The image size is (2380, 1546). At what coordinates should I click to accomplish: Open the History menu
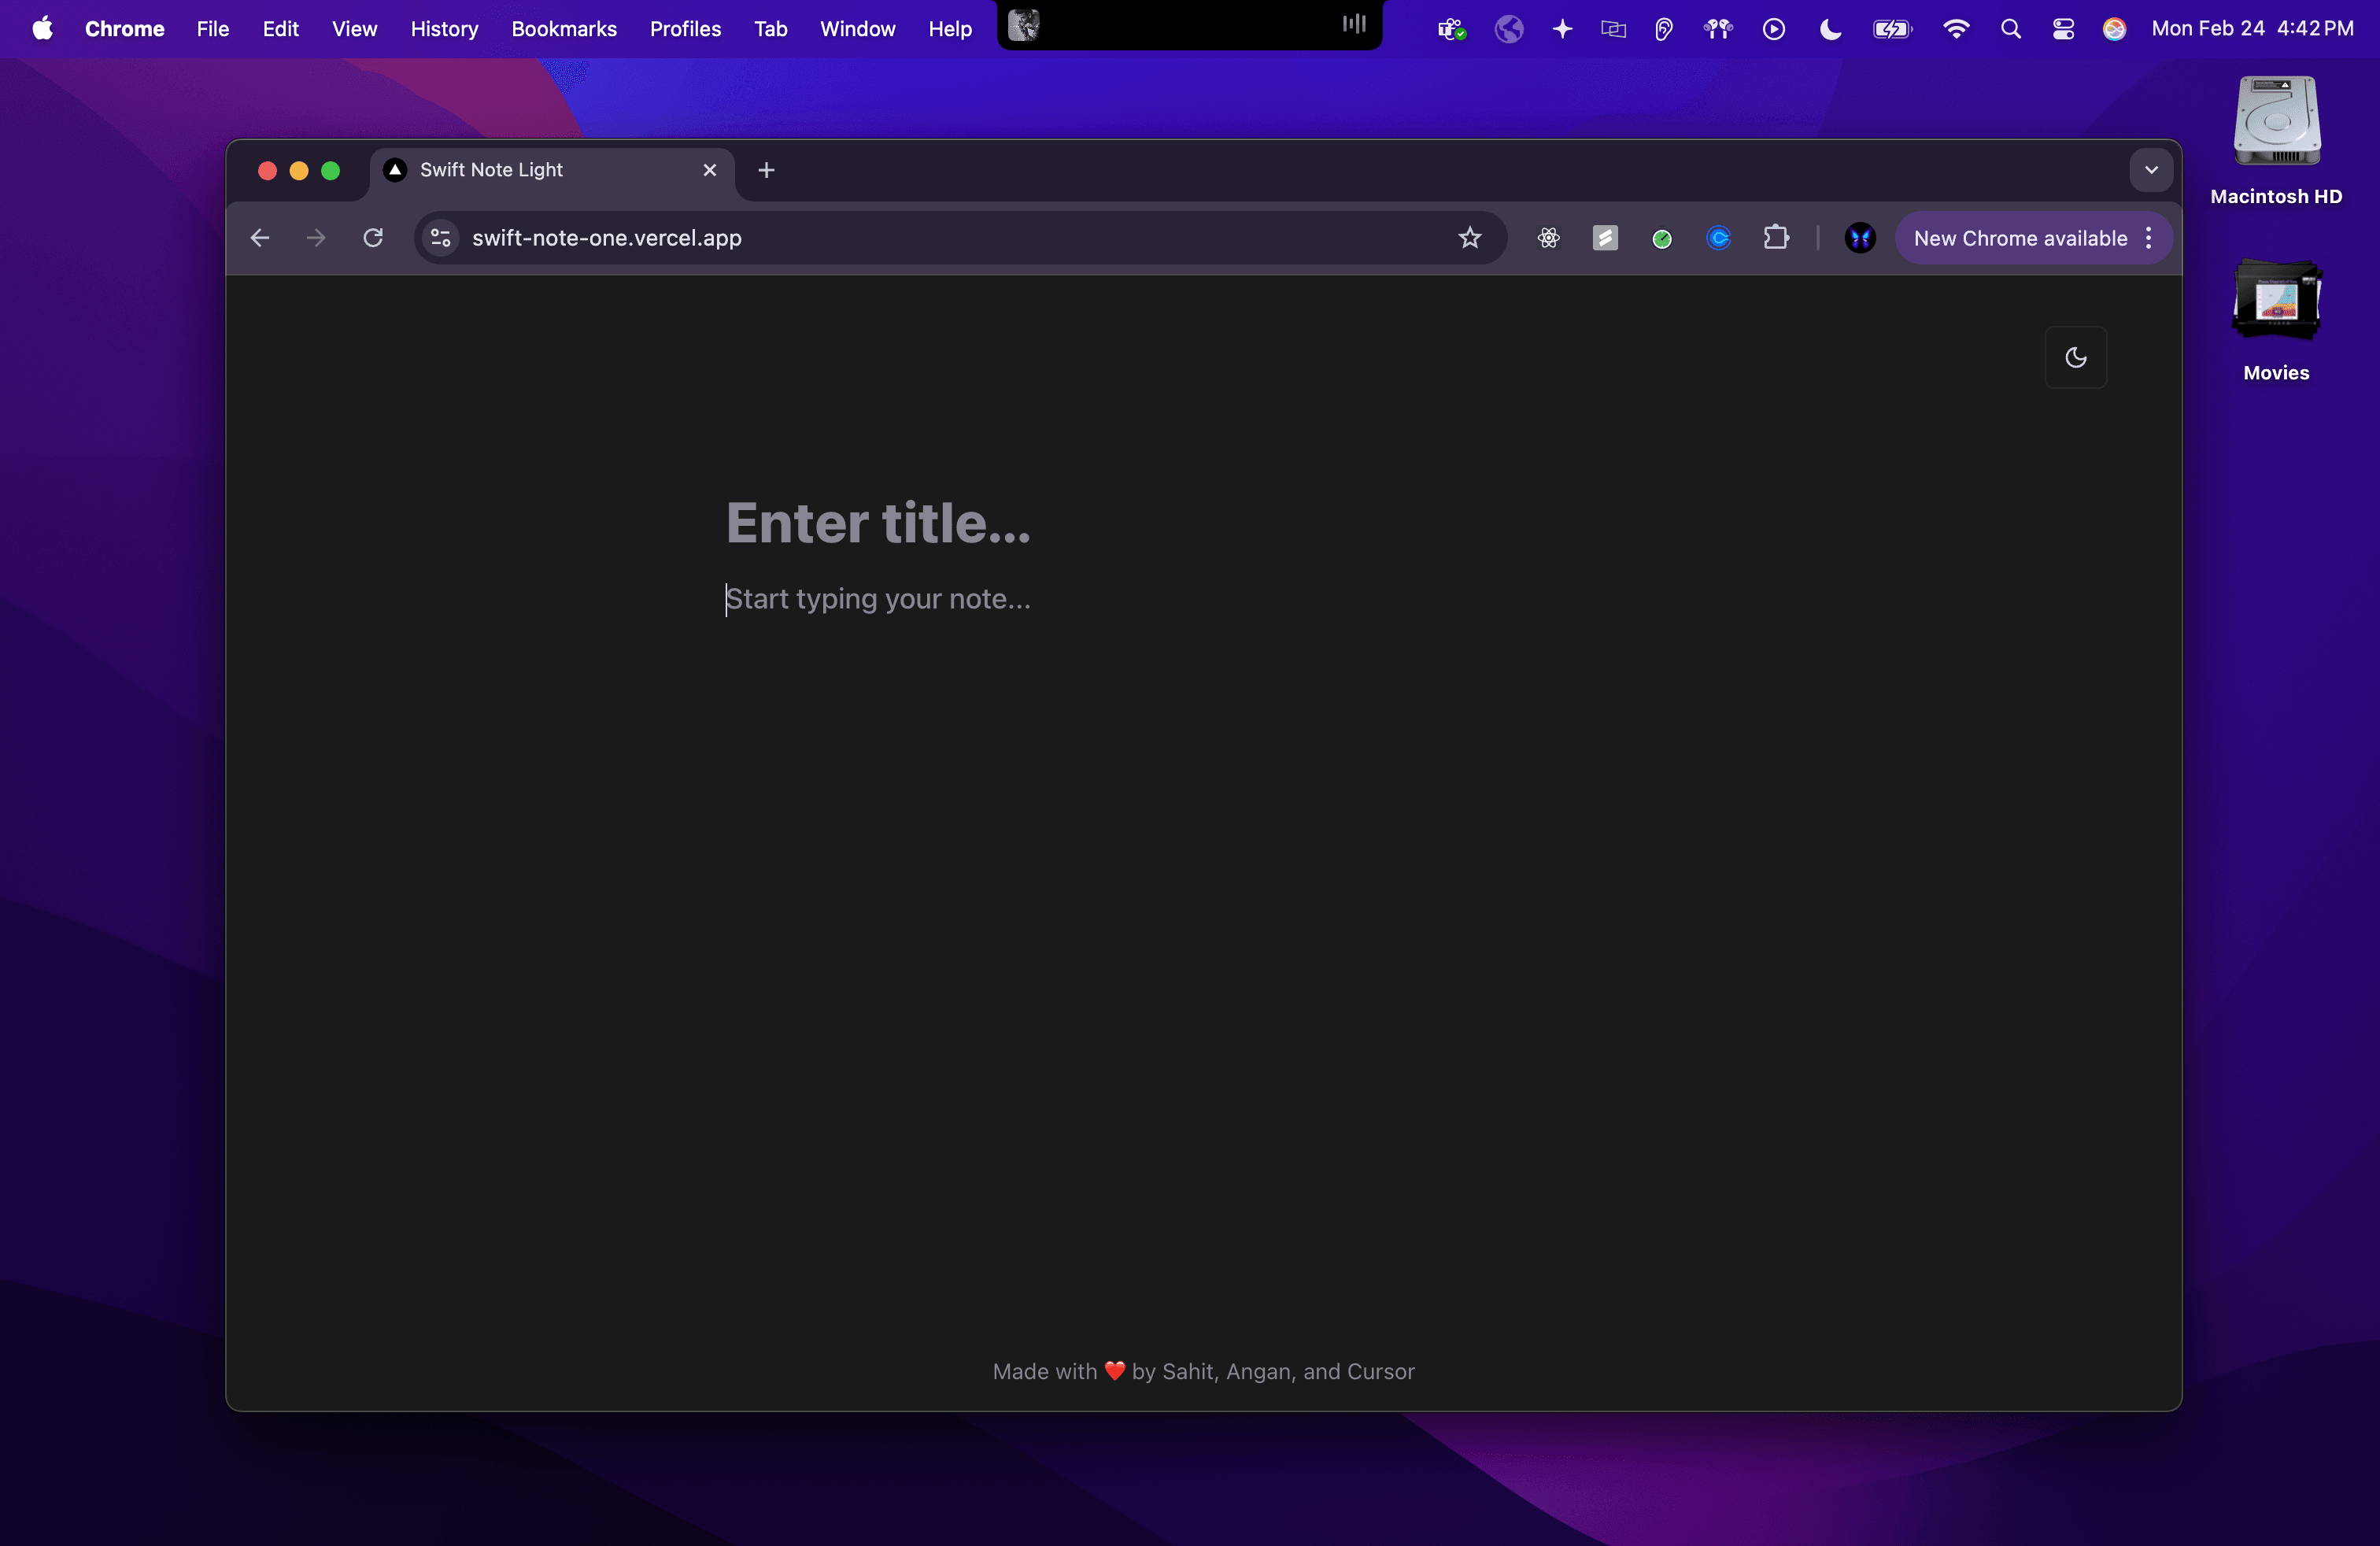(444, 29)
